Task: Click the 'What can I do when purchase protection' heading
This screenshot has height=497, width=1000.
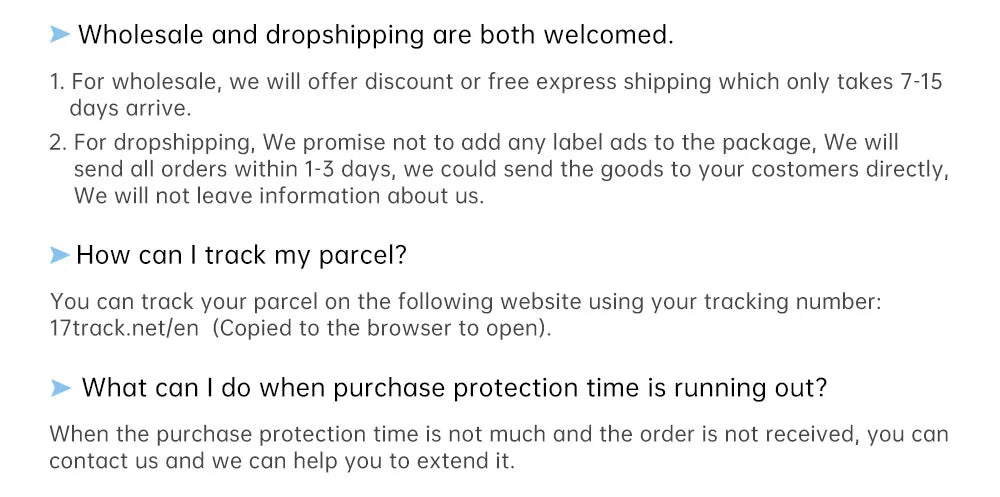Action: coord(454,388)
